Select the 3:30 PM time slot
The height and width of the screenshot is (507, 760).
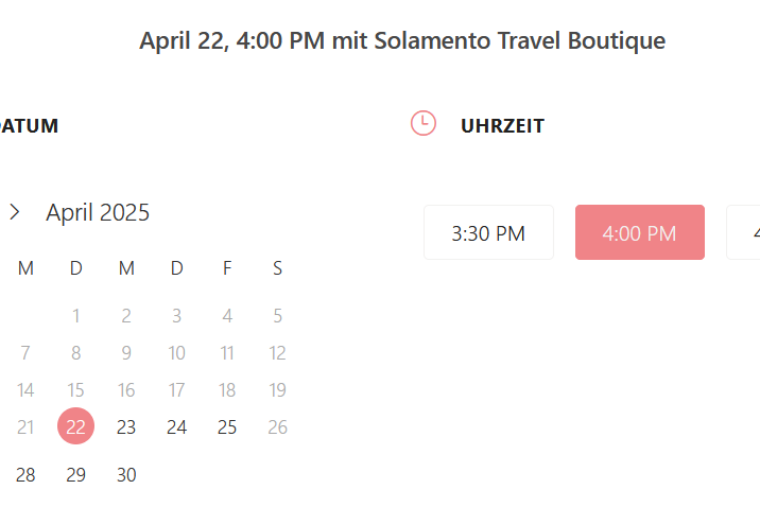point(488,233)
